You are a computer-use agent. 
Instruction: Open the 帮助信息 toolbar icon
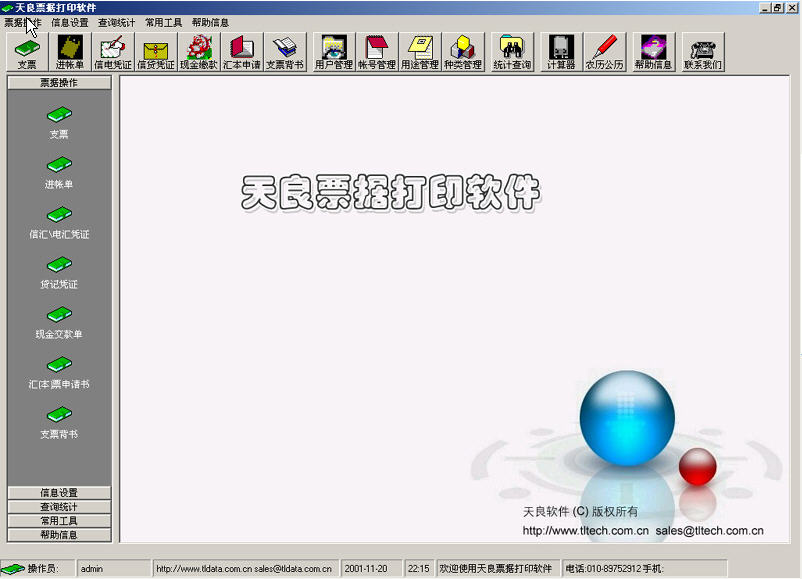tap(653, 52)
